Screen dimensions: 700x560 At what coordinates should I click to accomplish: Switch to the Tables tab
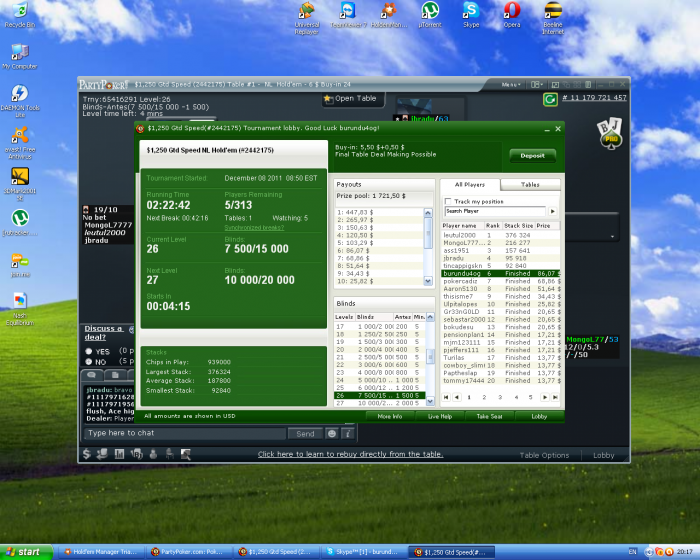tap(530, 184)
